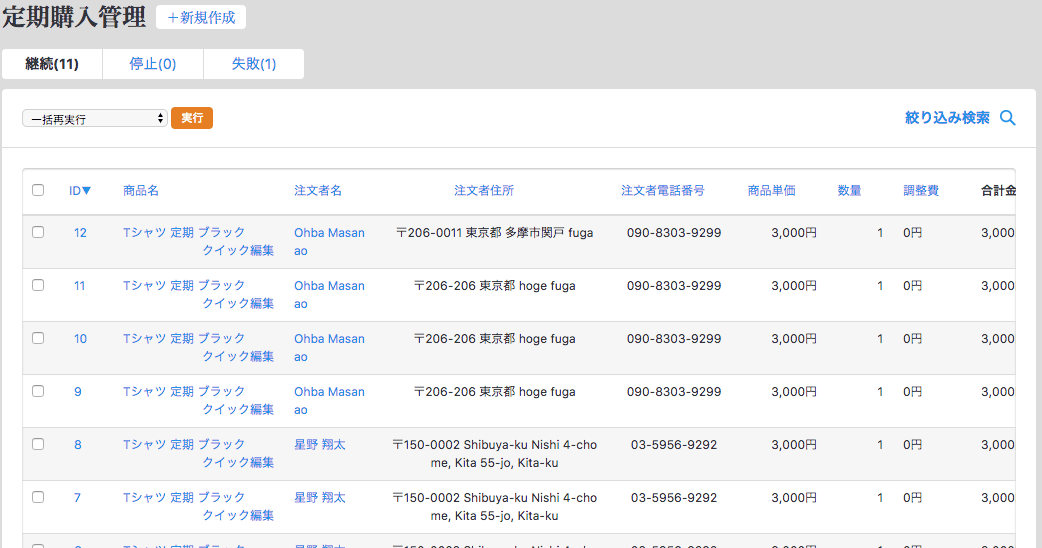Switch to the 停止(0) tab

pyautogui.click(x=153, y=64)
